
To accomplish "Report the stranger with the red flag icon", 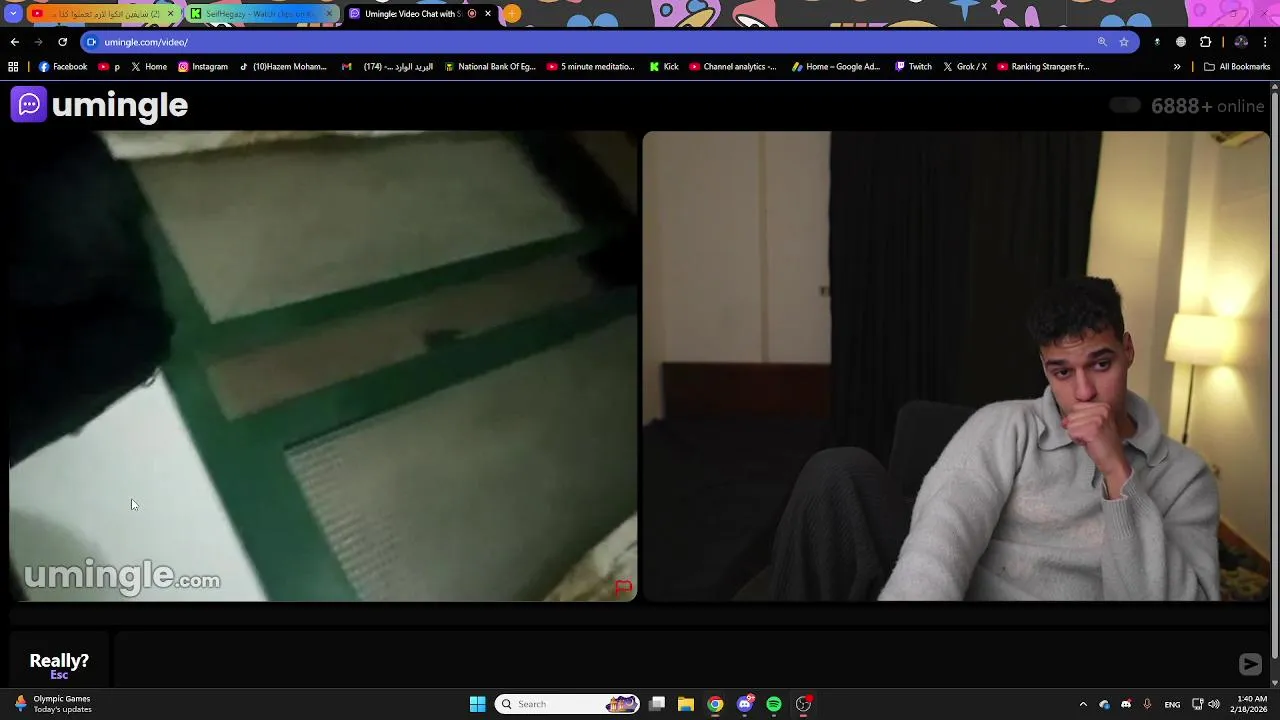I will pos(624,587).
